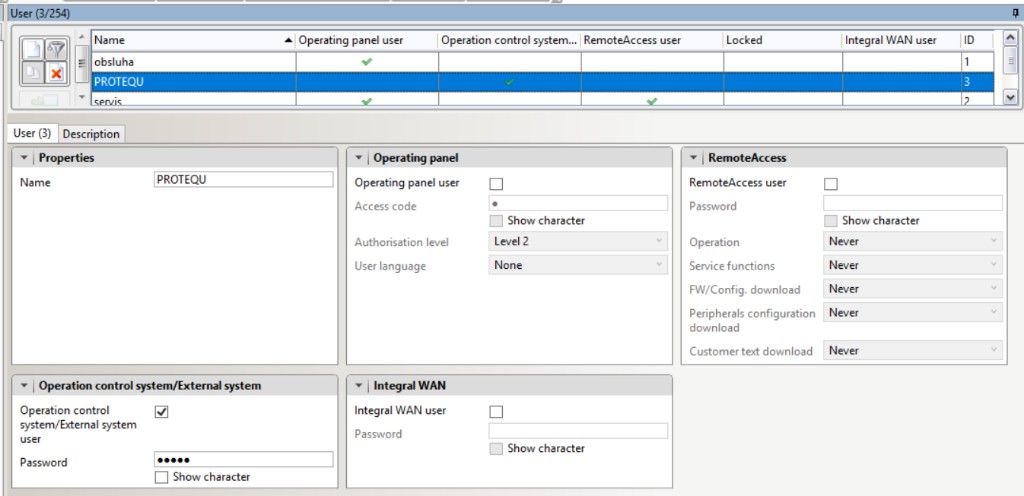The width and height of the screenshot is (1024, 496).
Task: Click ID cell 1 of obsluha
Action: click(977, 62)
